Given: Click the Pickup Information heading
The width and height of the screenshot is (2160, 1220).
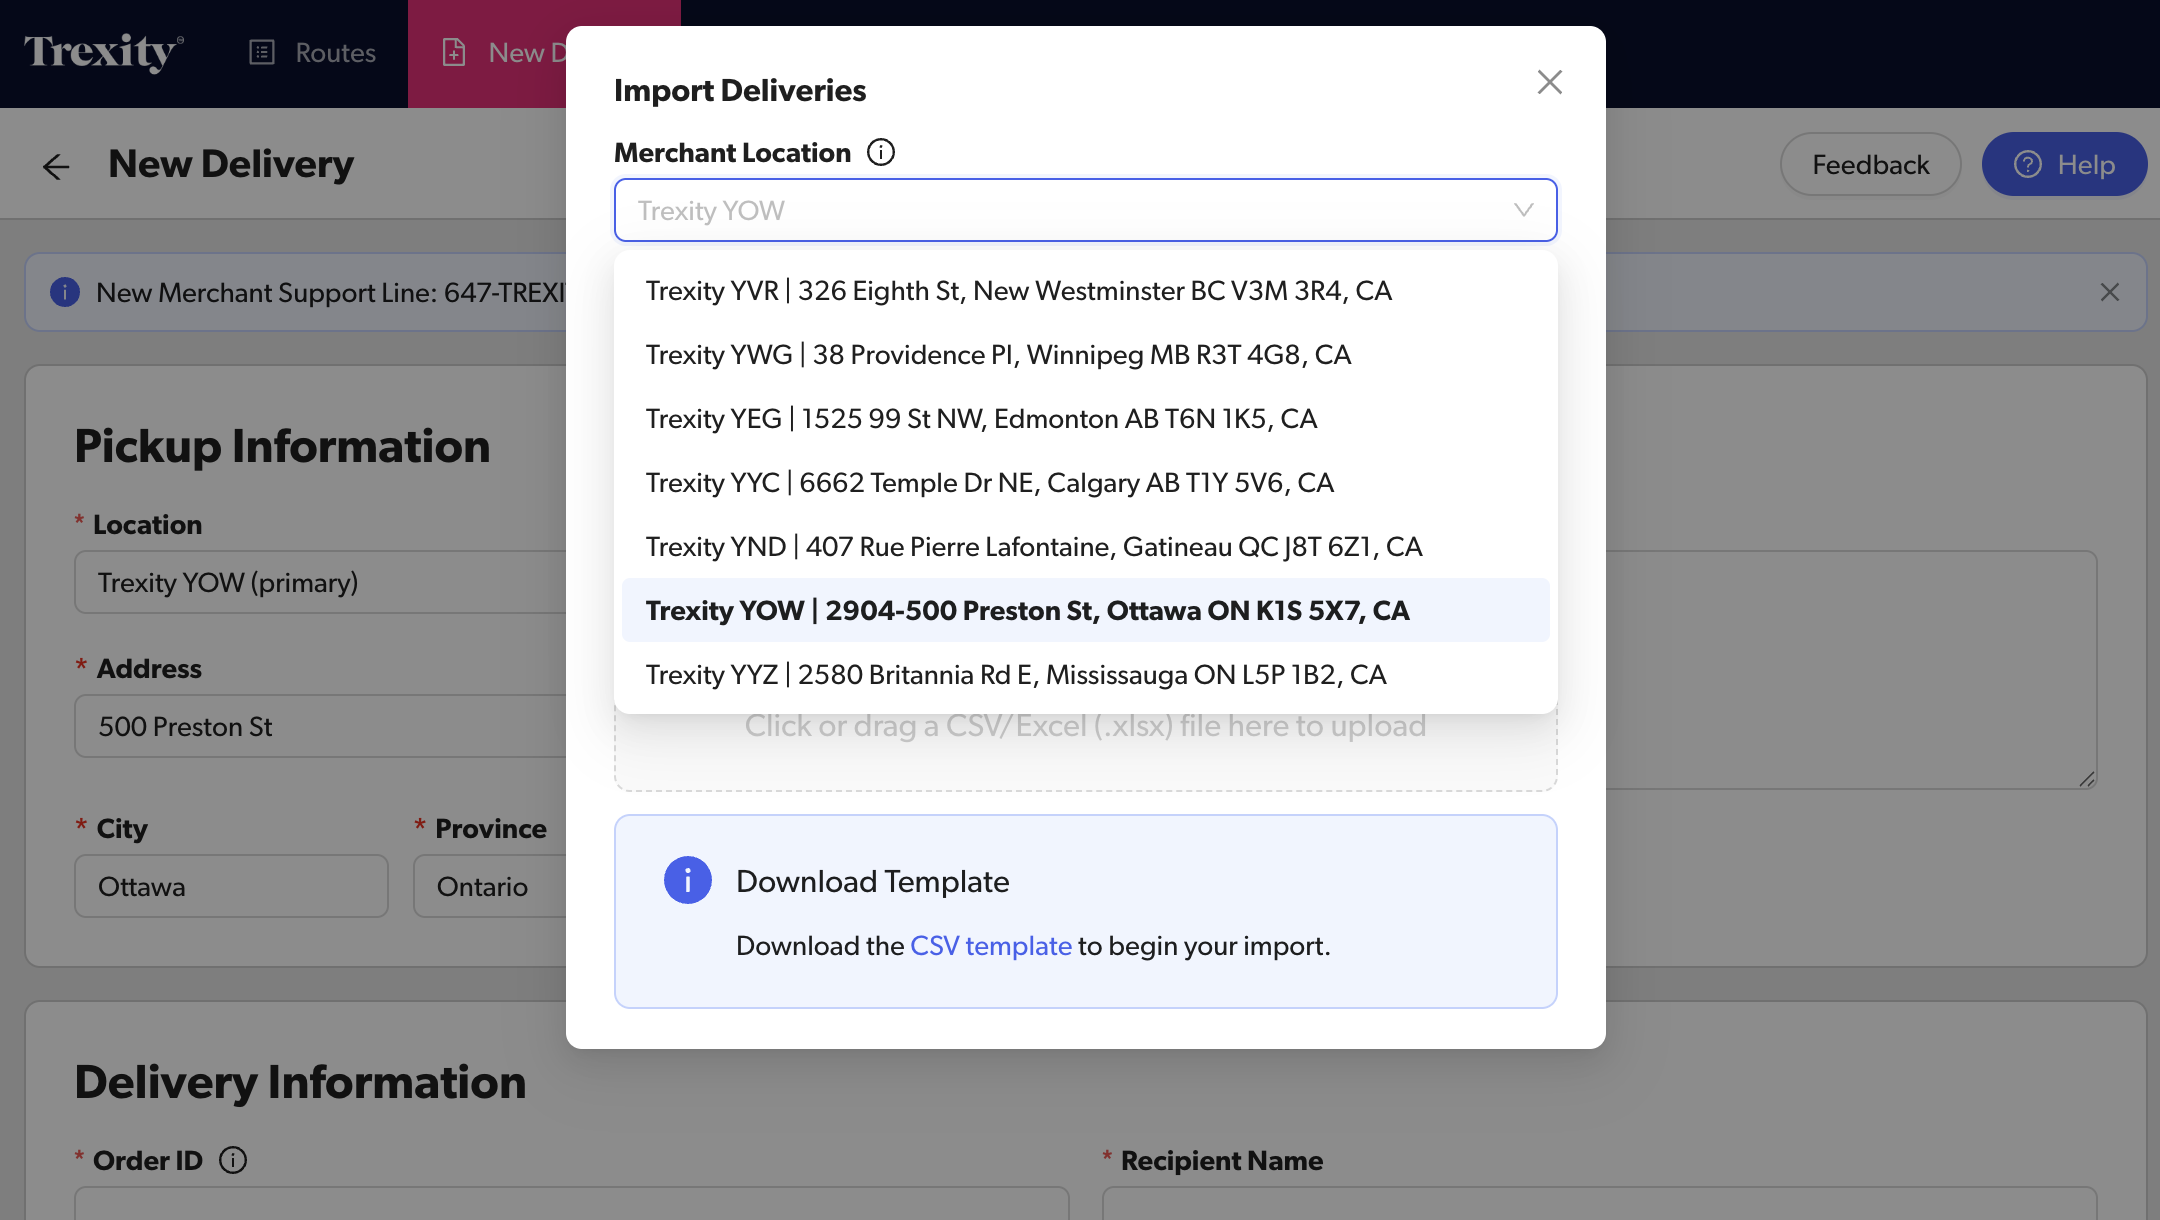Looking at the screenshot, I should coord(282,446).
